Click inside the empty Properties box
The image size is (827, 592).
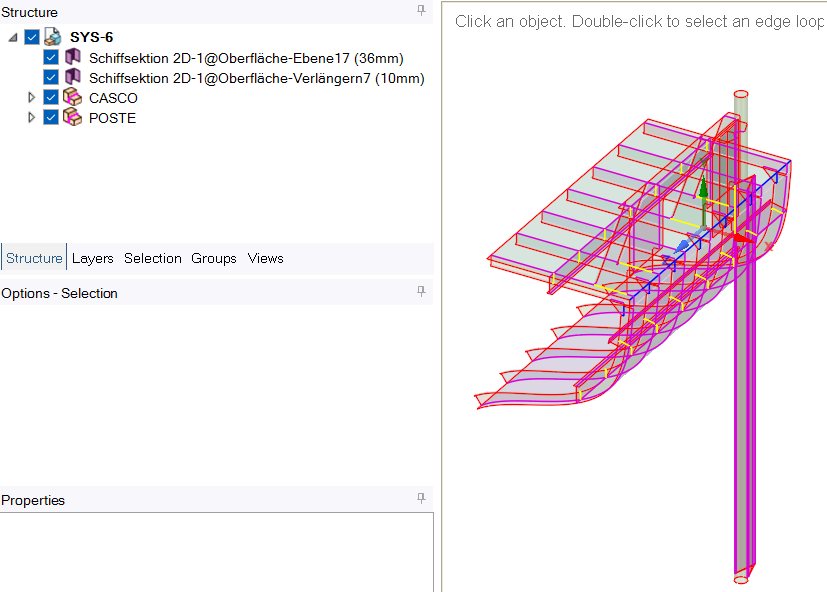[x=216, y=552]
